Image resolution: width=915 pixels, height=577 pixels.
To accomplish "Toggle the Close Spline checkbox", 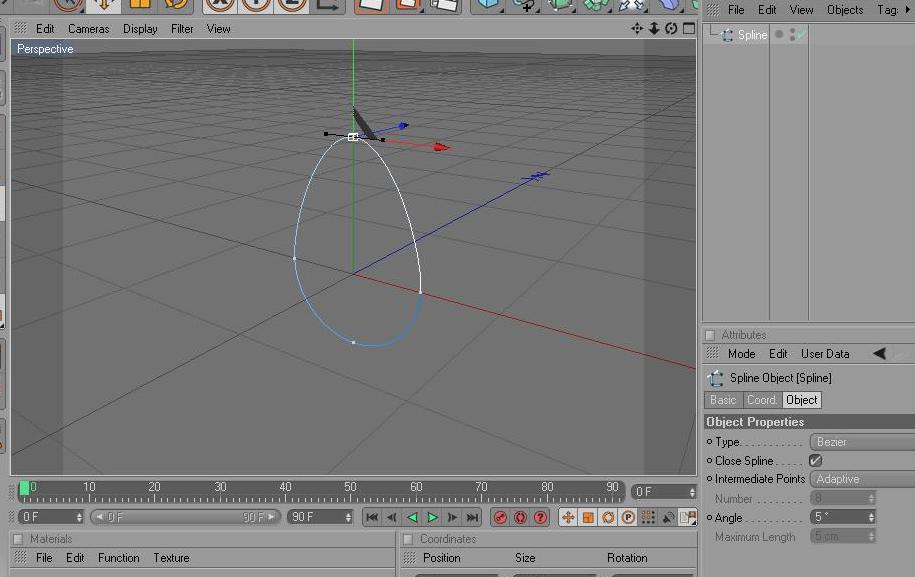I will point(816,460).
